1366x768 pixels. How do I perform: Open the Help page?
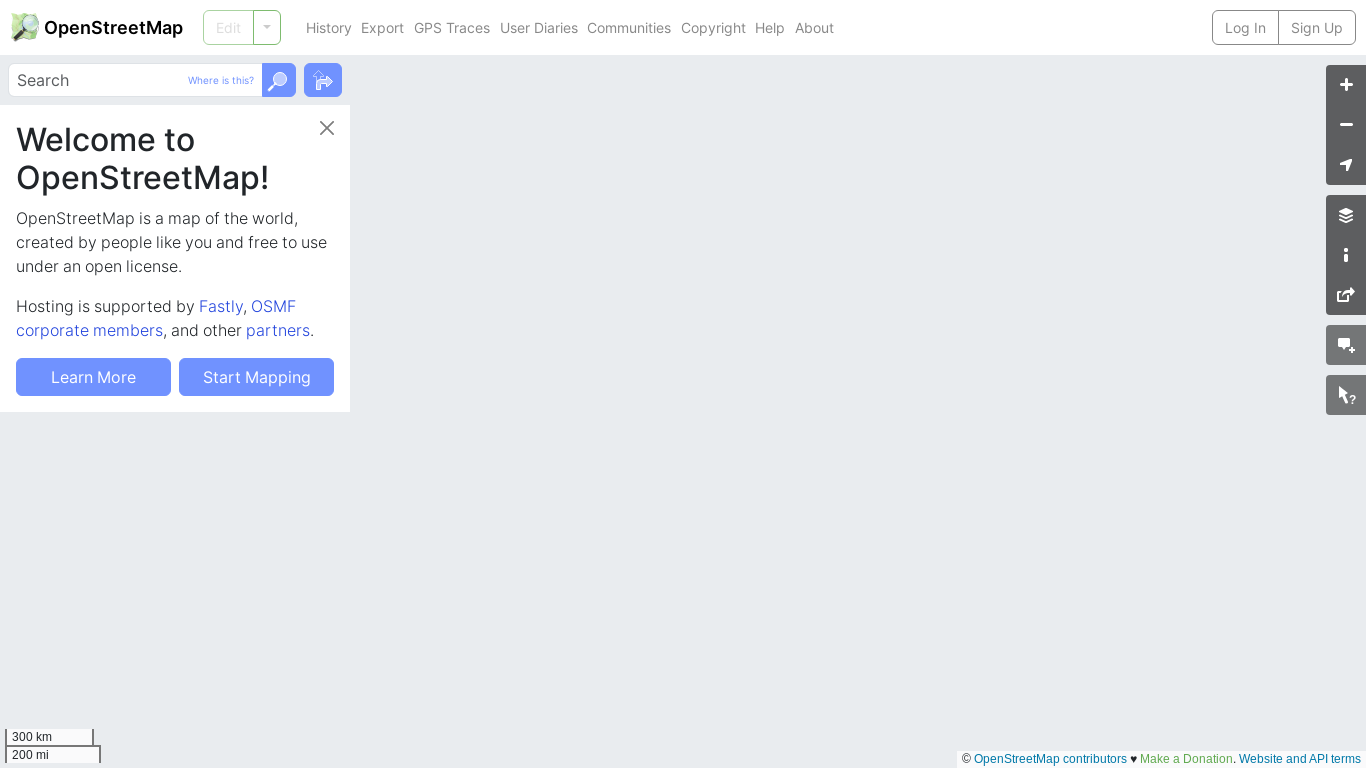(770, 28)
